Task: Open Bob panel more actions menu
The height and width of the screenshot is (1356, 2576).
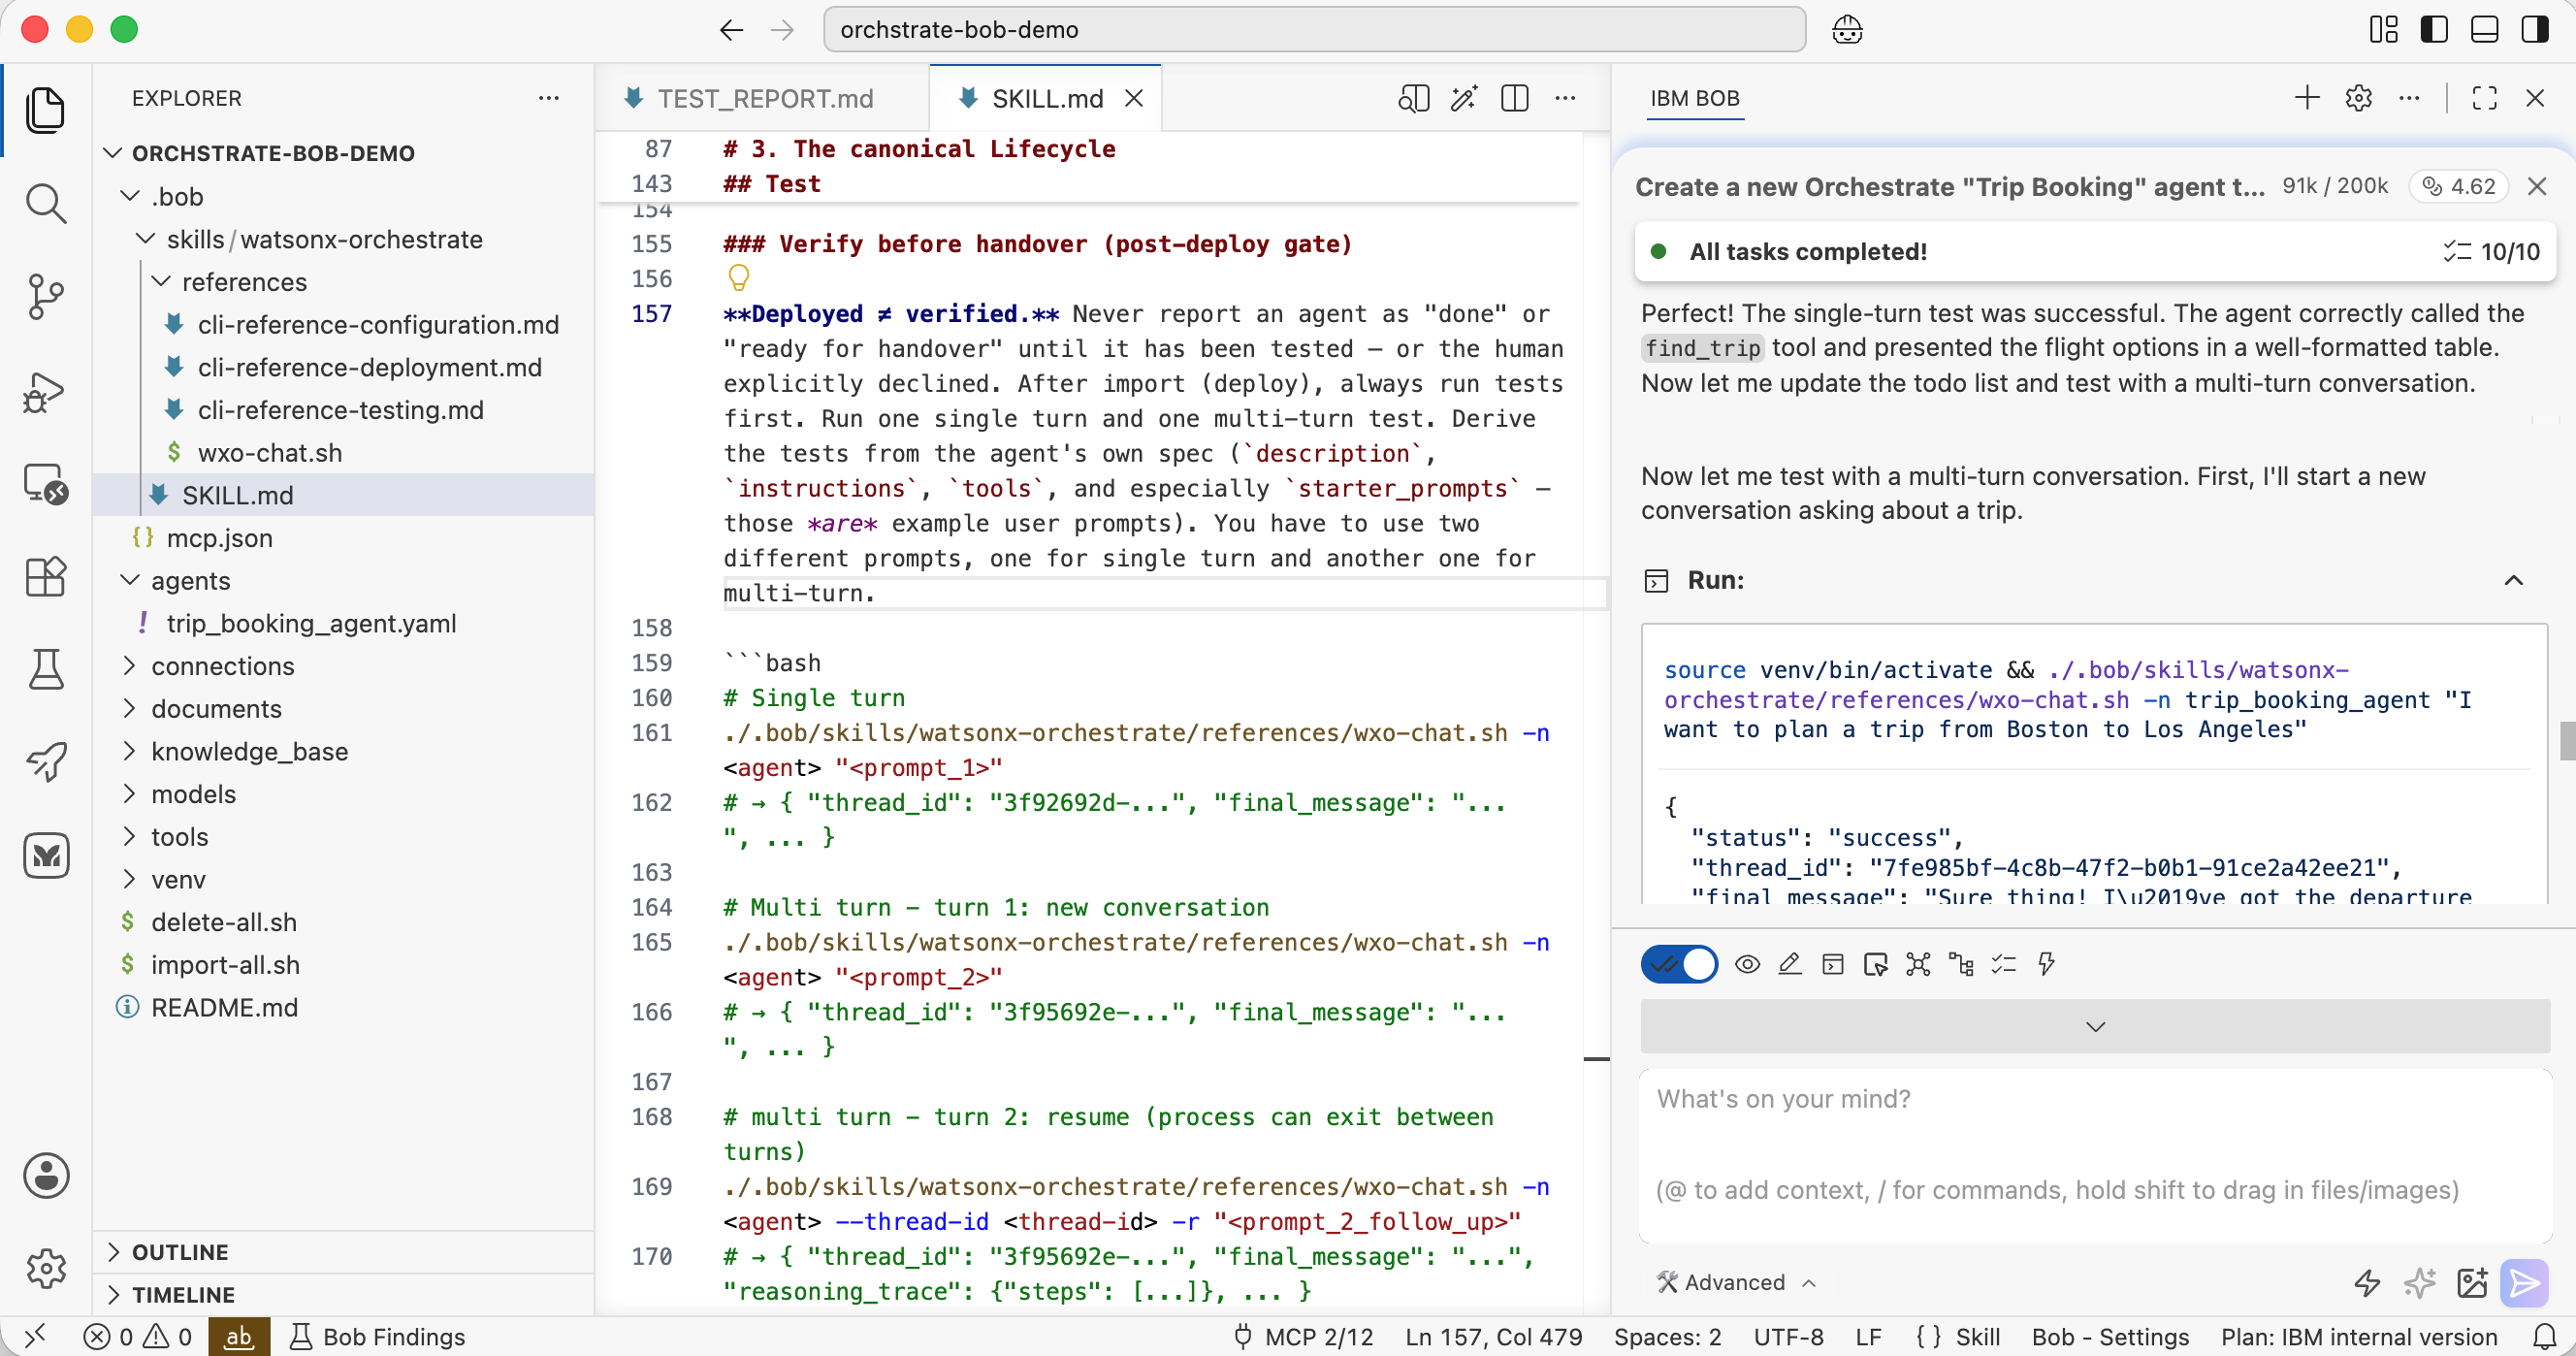Action: point(2409,98)
